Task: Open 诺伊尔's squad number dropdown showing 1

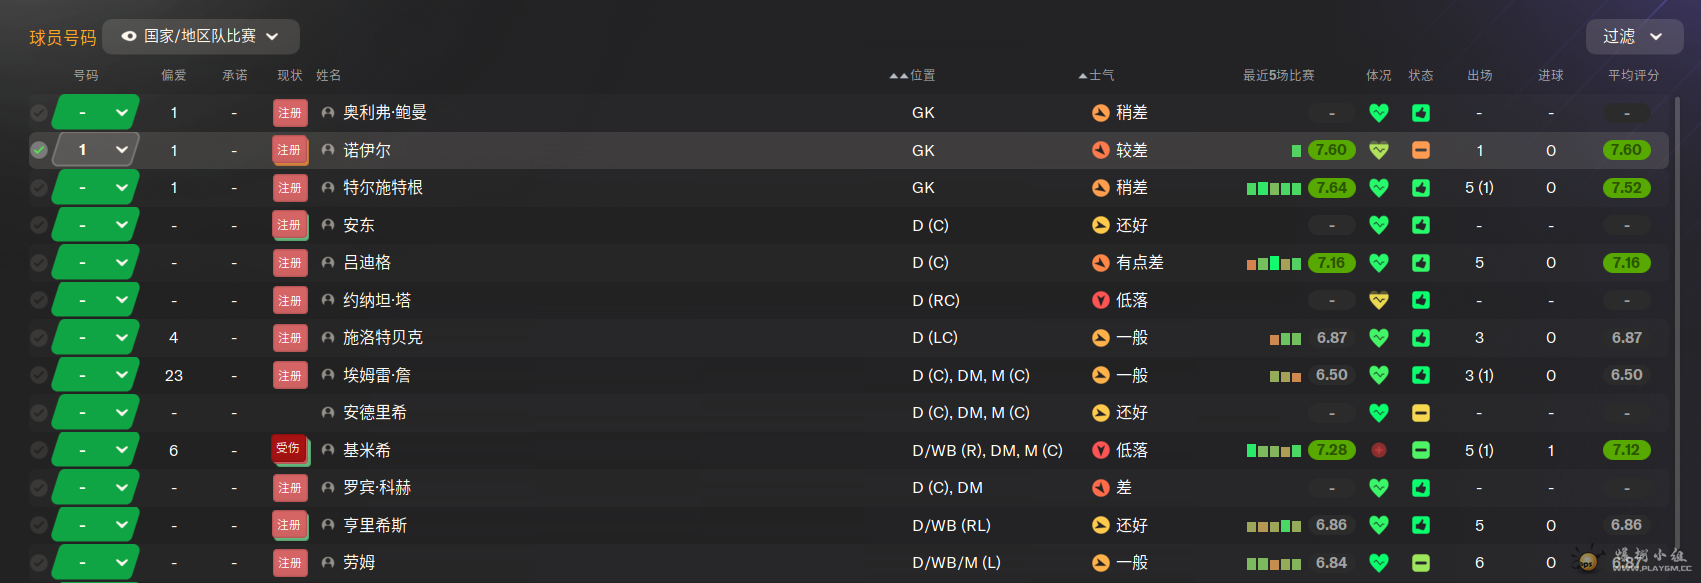Action: coord(95,150)
